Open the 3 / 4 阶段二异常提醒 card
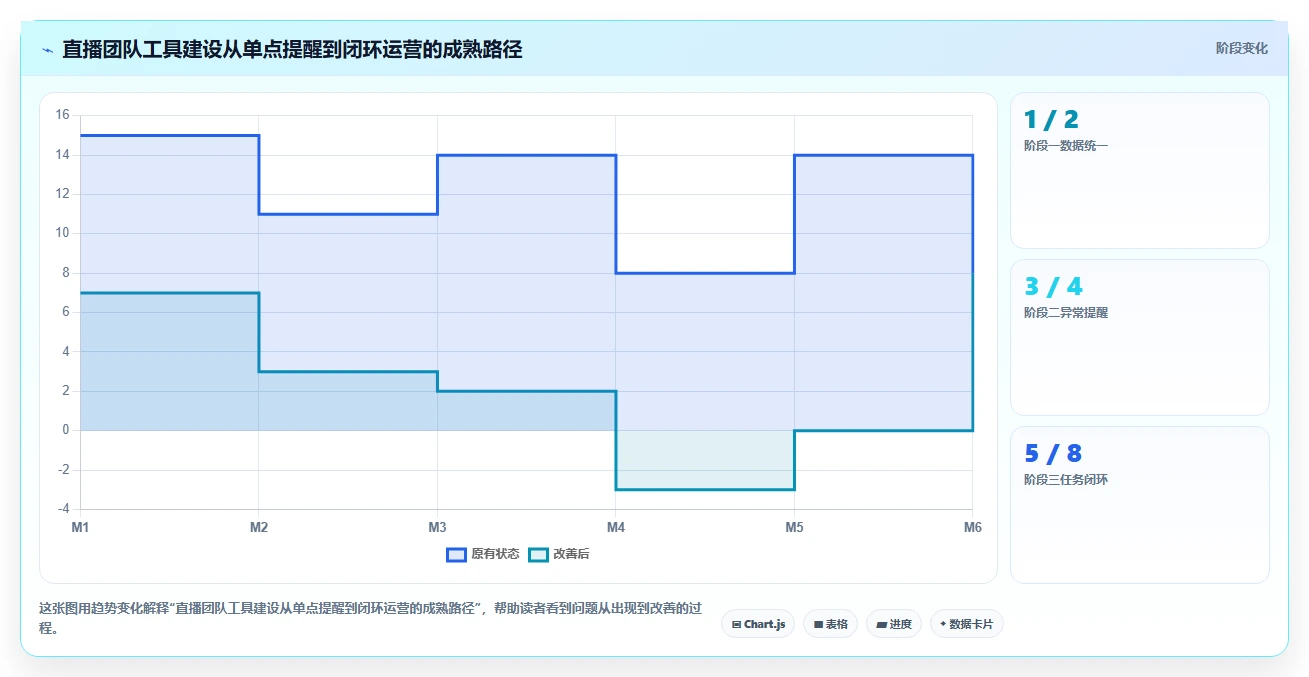Screen dimensions: 1309x677 pyautogui.click(x=1140, y=337)
